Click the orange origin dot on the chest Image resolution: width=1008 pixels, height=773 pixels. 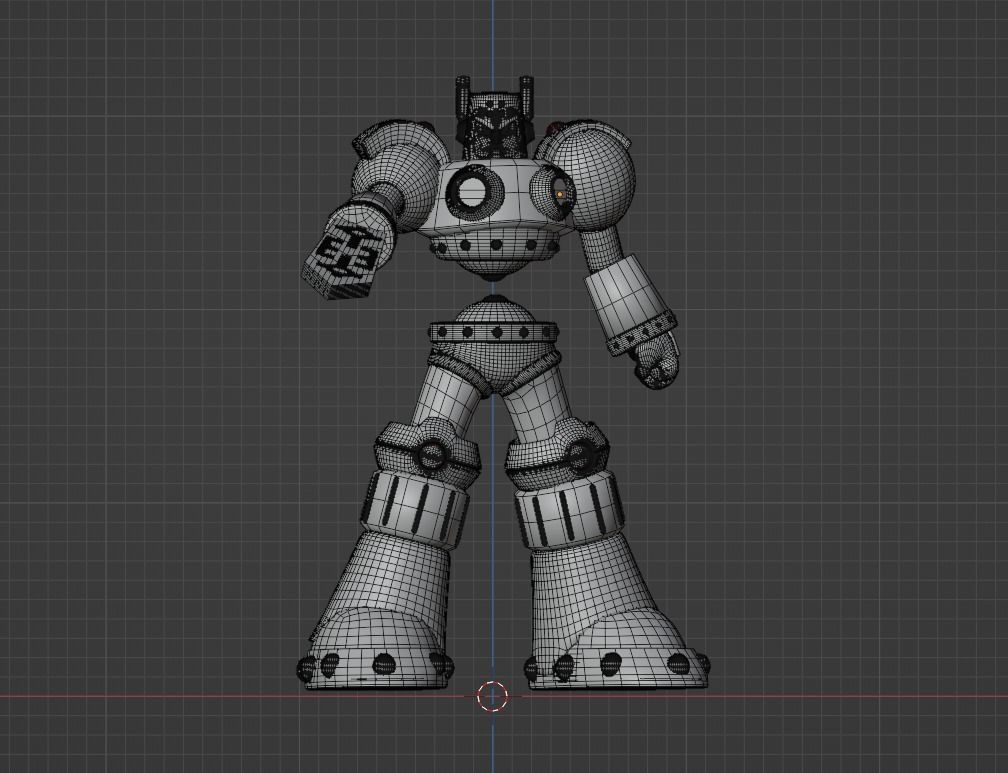point(561,194)
